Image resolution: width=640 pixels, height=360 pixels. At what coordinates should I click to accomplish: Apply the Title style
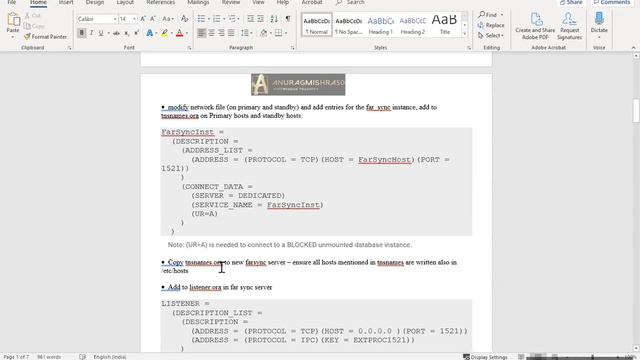tap(444, 24)
